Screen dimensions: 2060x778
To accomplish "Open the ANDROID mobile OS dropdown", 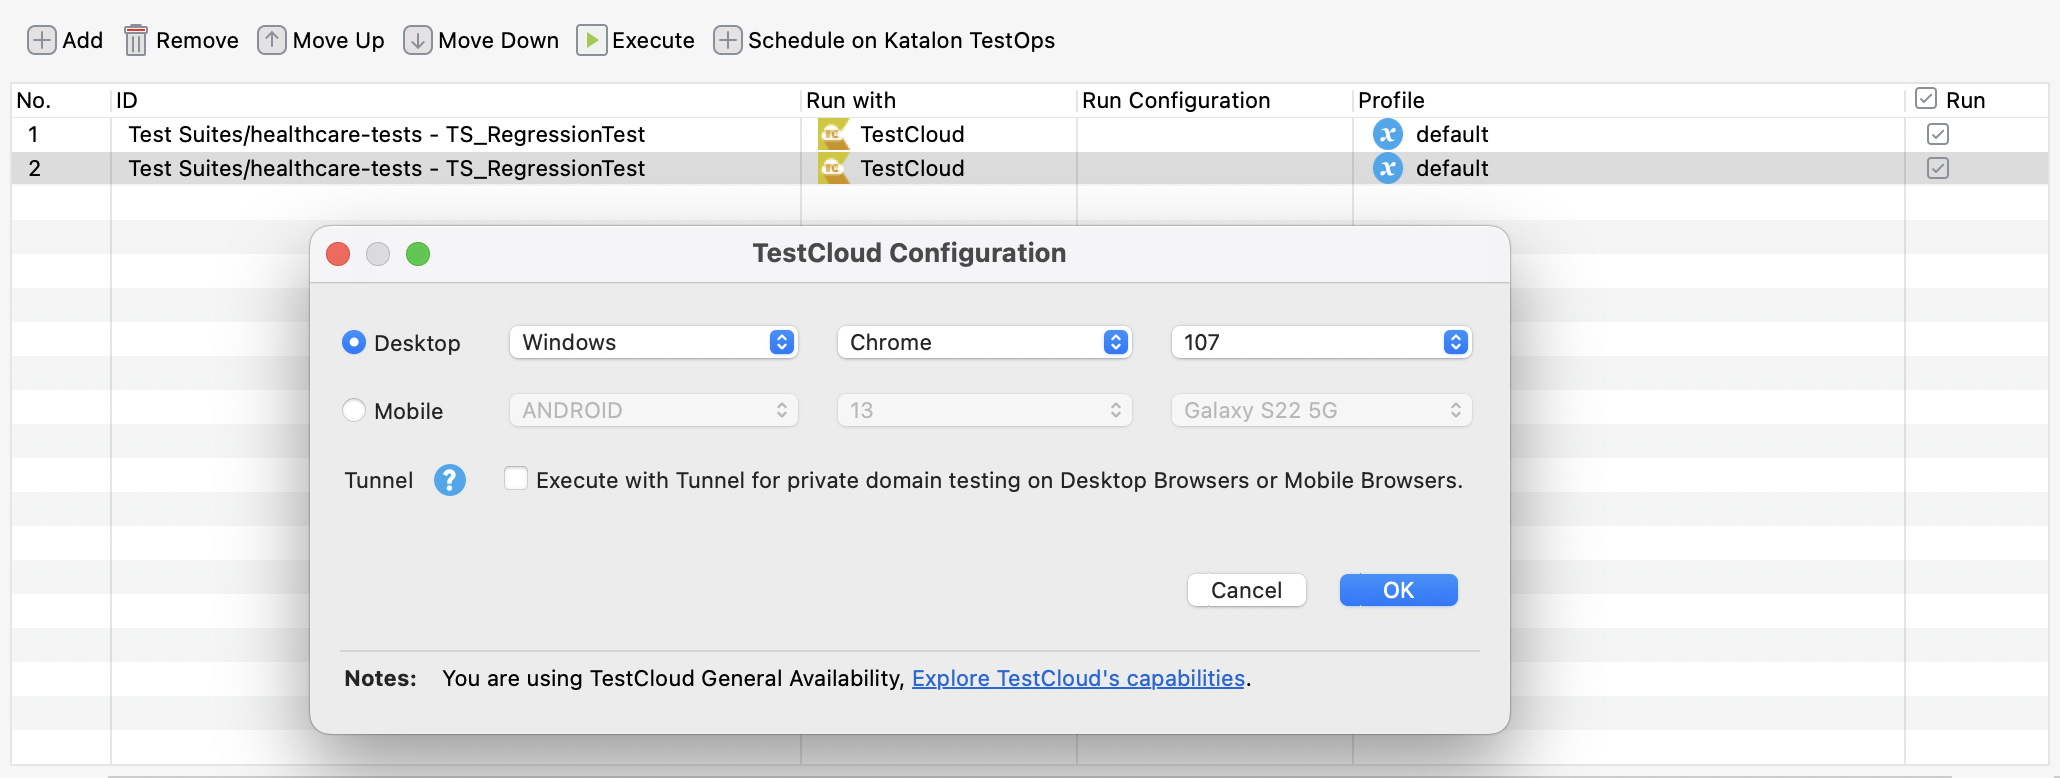I will click(654, 410).
